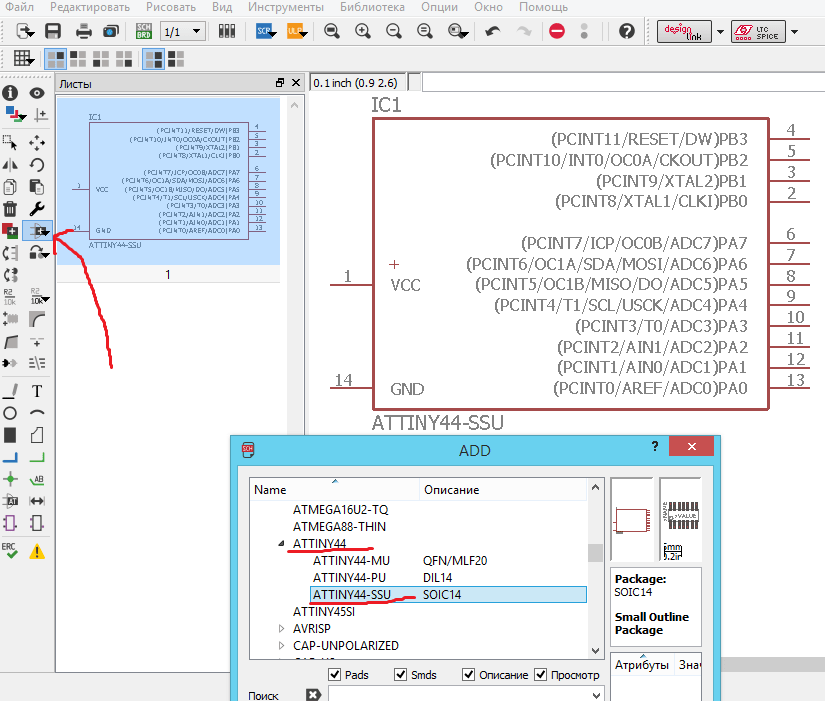
Task: Open the Опции menu
Action: coord(439,7)
